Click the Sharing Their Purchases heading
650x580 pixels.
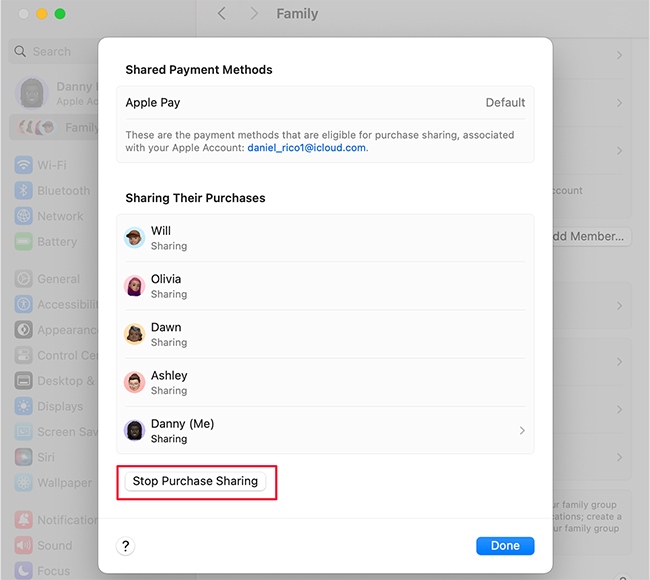click(x=195, y=198)
